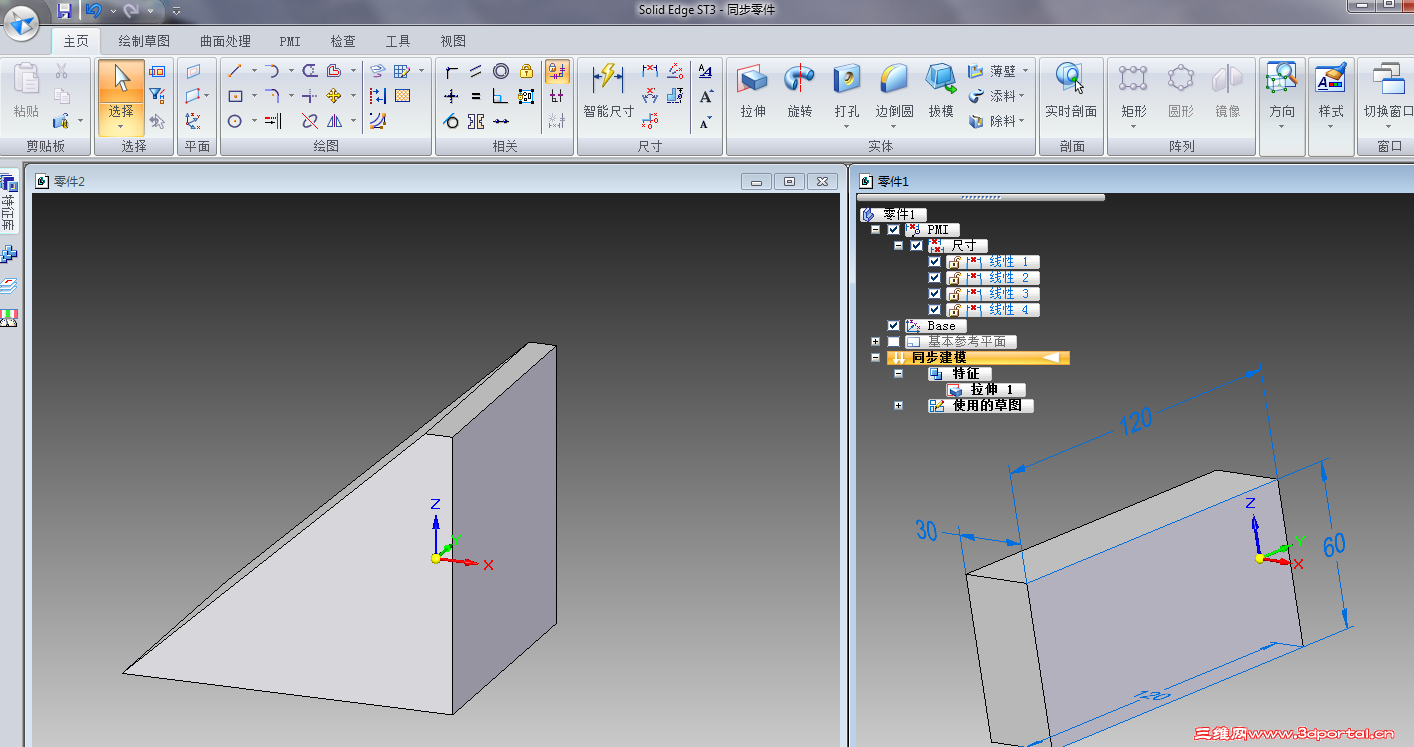Expand the 使用的草图 used sketches node
Screen dimensions: 1414x747
(x=898, y=406)
